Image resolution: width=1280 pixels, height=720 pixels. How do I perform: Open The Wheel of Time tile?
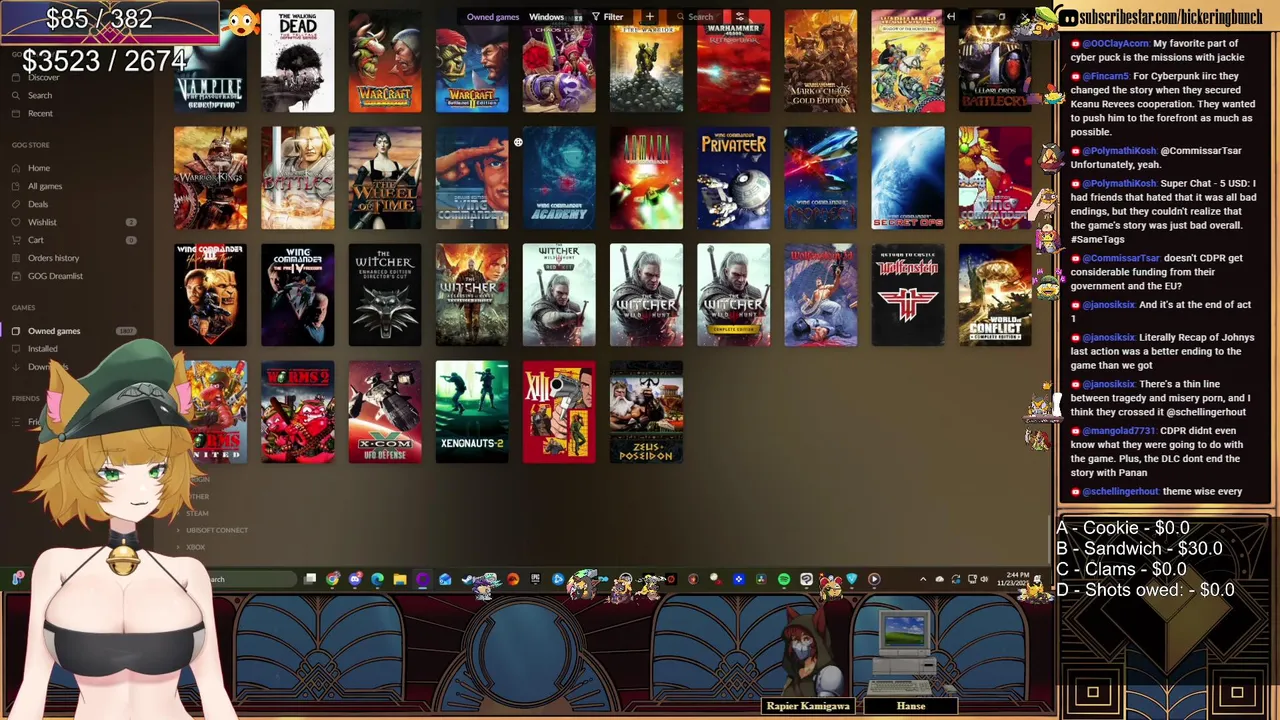tap(385, 178)
